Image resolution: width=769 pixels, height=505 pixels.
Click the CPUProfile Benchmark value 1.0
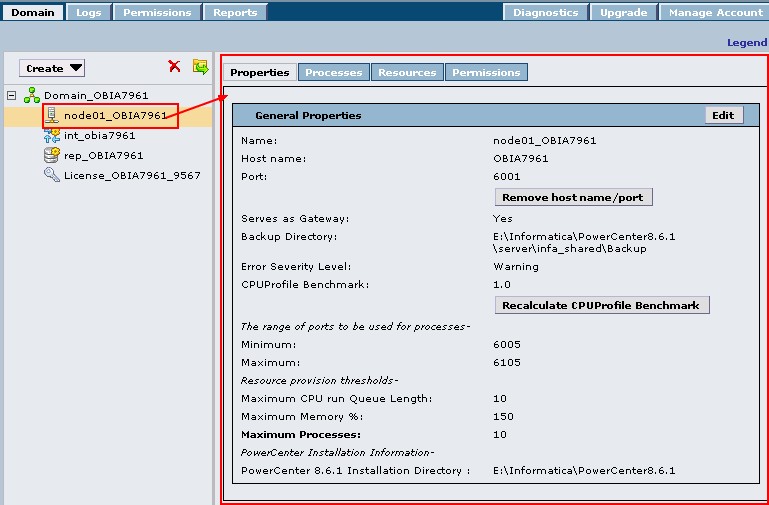(x=502, y=284)
